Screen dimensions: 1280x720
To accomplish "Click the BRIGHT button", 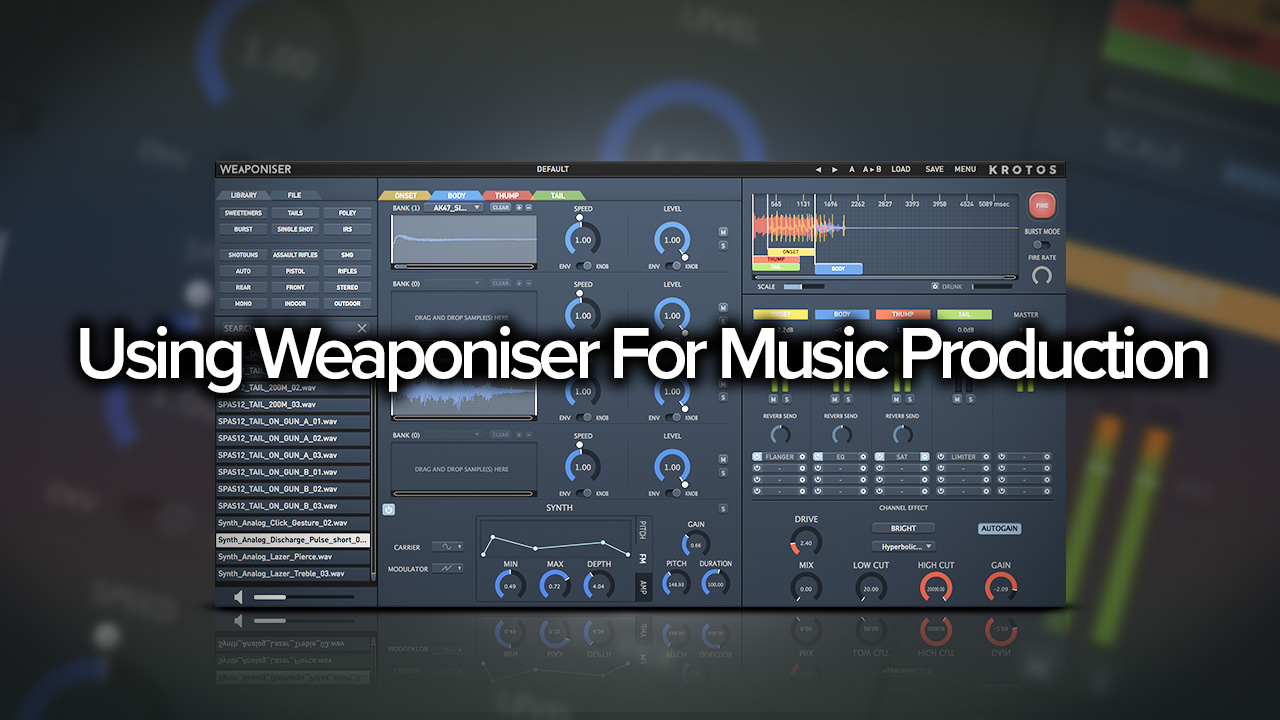I will point(903,528).
